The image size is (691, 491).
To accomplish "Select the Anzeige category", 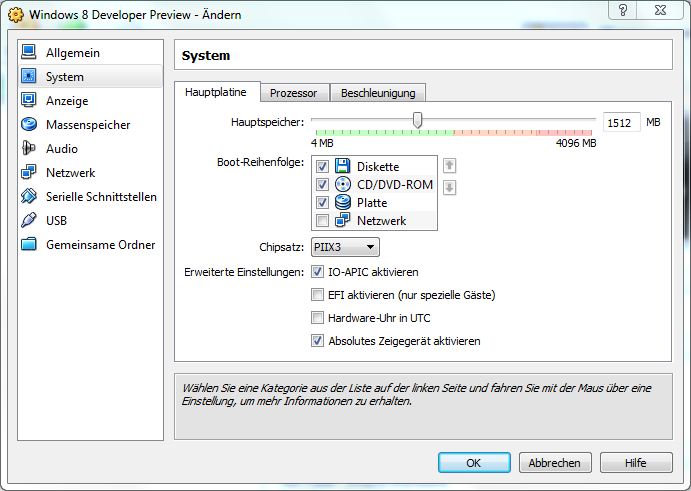I will (x=90, y=100).
